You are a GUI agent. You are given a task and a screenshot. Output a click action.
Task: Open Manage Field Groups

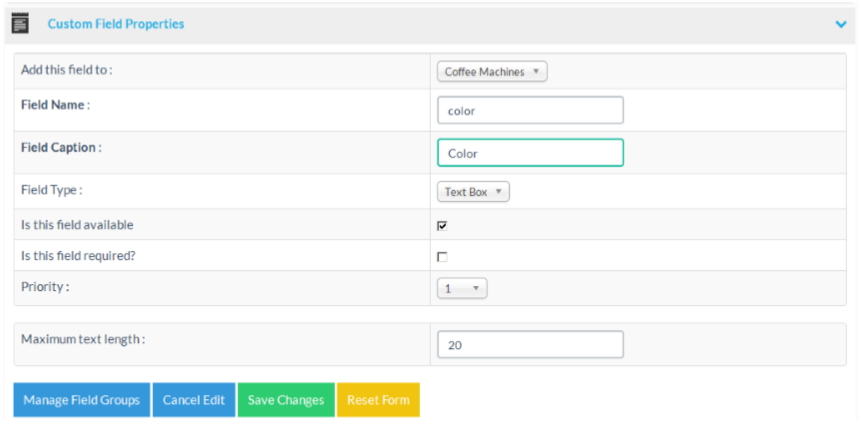pyautogui.click(x=82, y=400)
